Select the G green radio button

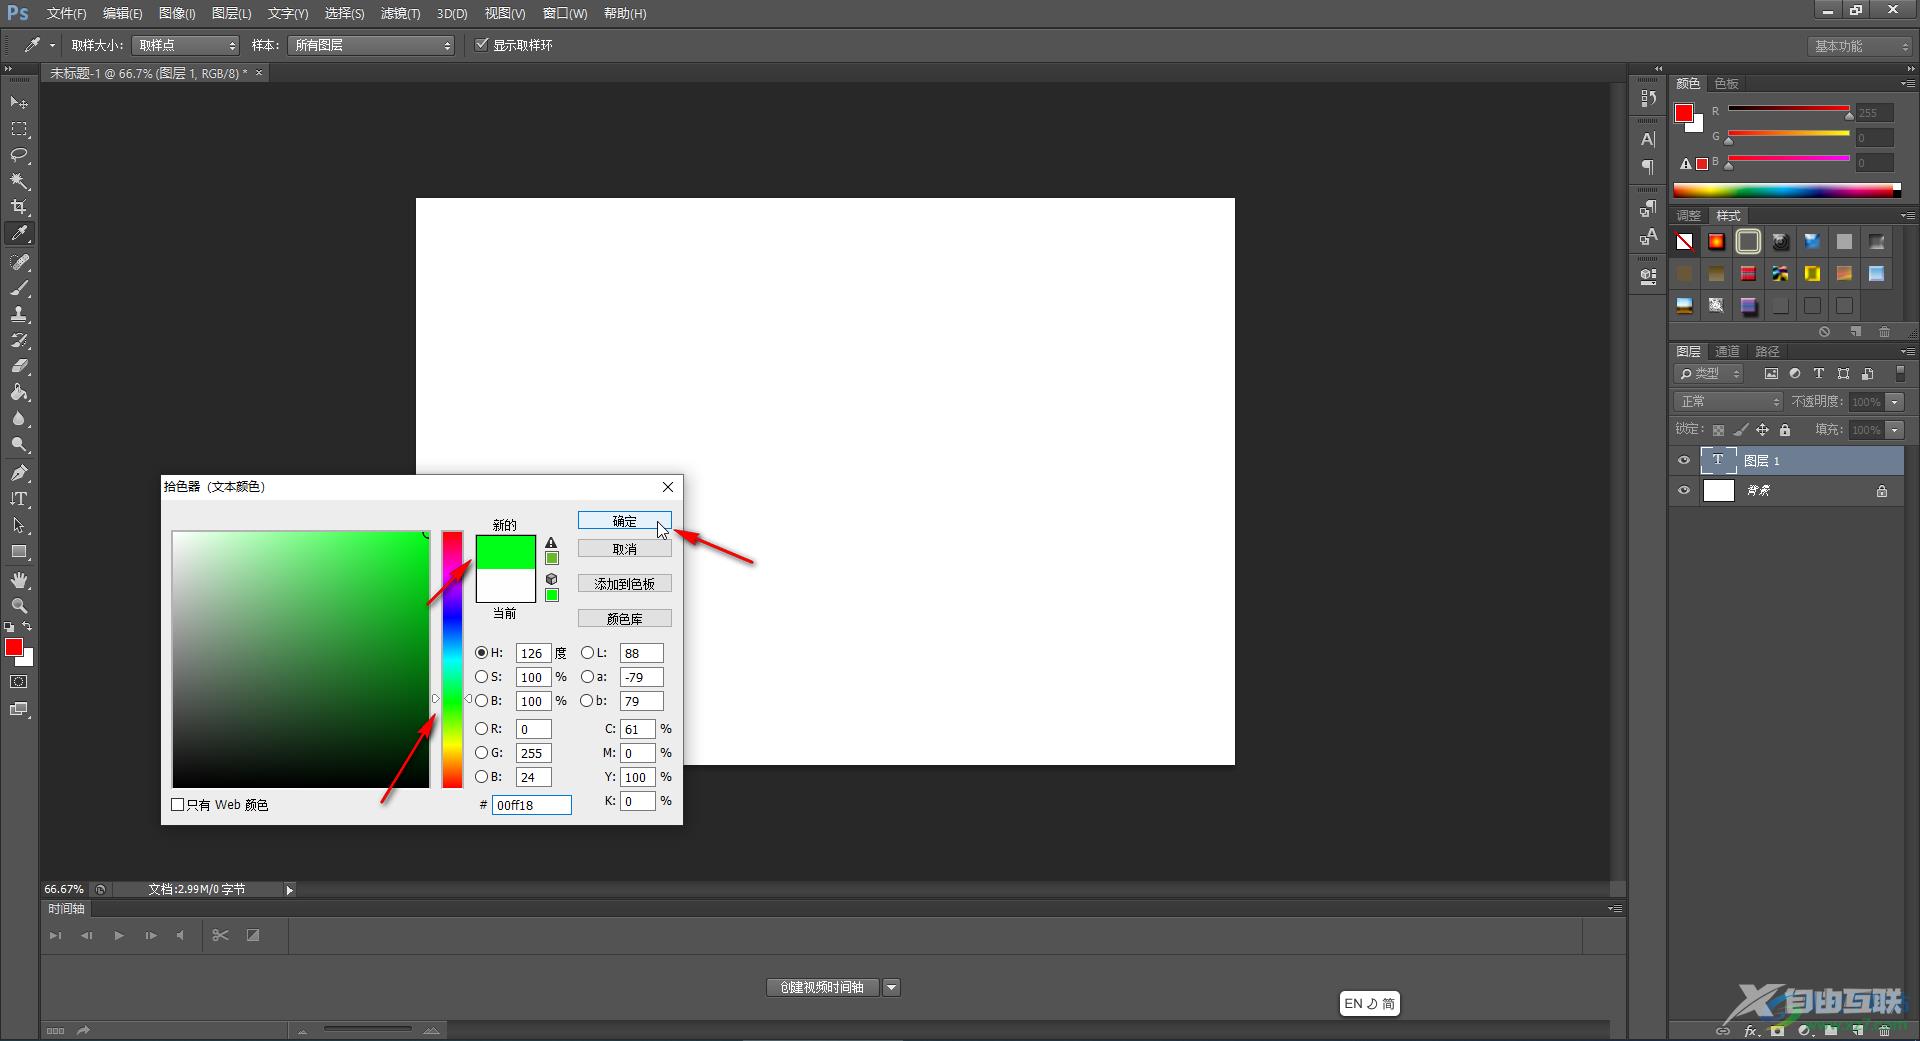click(x=482, y=753)
